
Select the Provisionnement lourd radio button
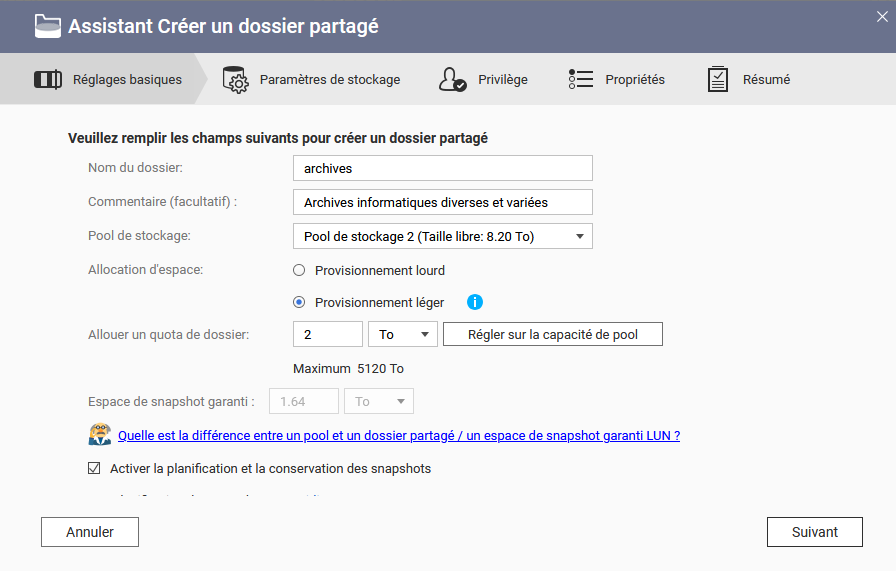click(299, 270)
